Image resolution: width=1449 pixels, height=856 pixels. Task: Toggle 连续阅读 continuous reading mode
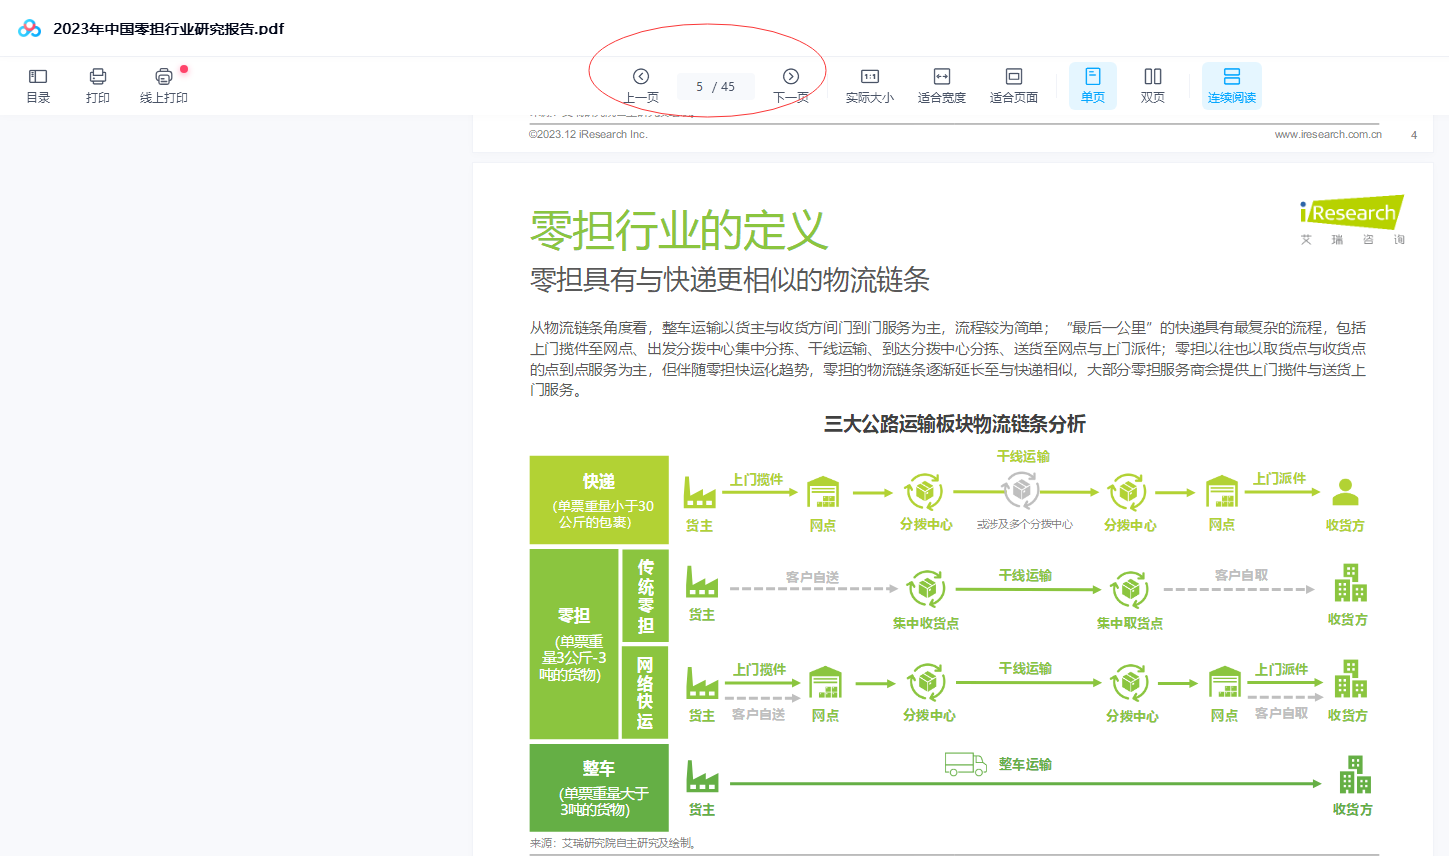[x=1231, y=85]
